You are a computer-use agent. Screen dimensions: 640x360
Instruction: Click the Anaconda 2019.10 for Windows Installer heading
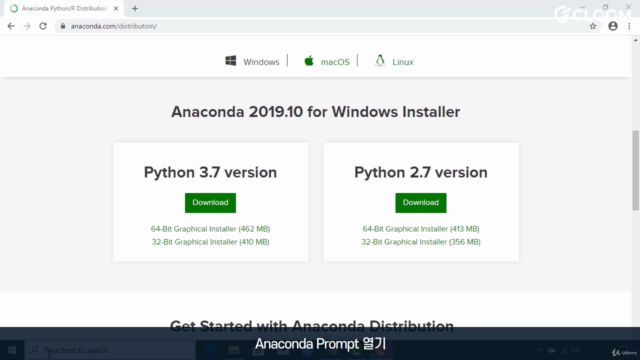316,112
